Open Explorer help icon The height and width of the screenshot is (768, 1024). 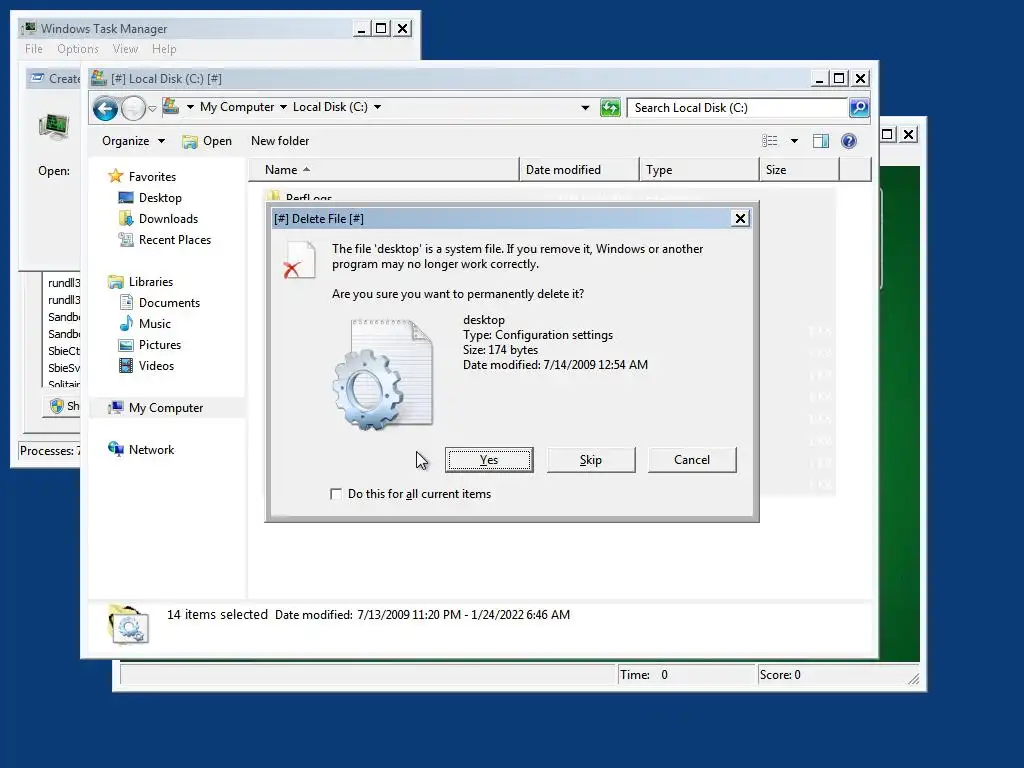click(x=848, y=141)
